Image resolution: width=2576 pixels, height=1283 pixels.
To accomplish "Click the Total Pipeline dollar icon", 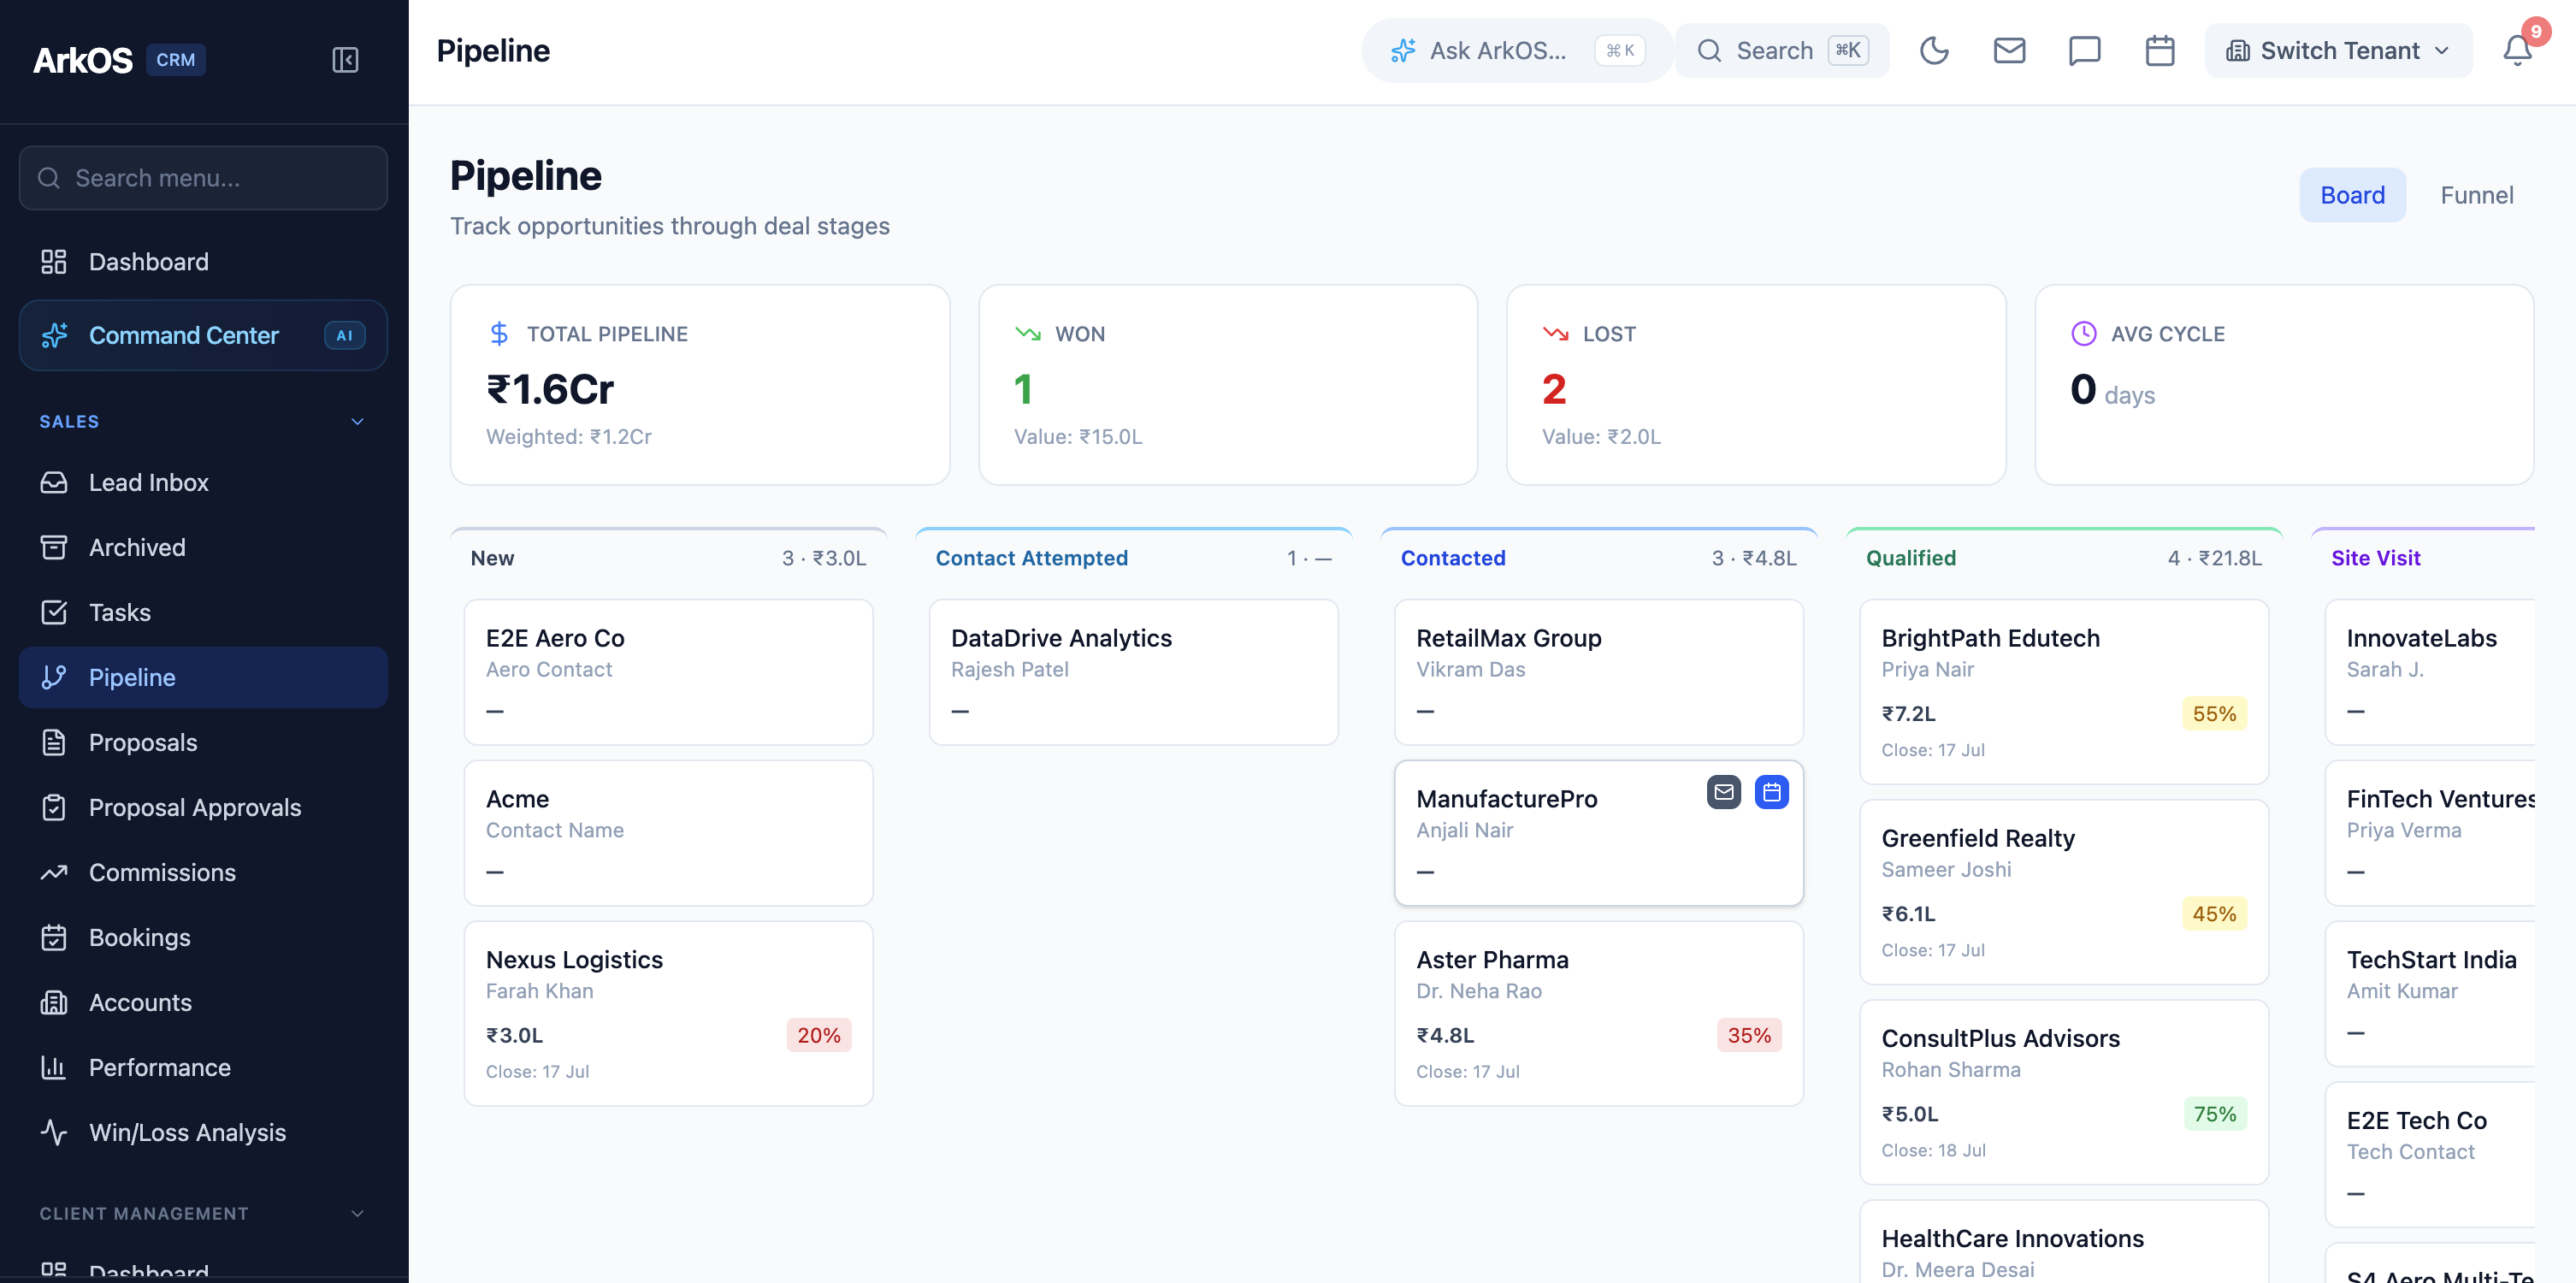I will [499, 334].
